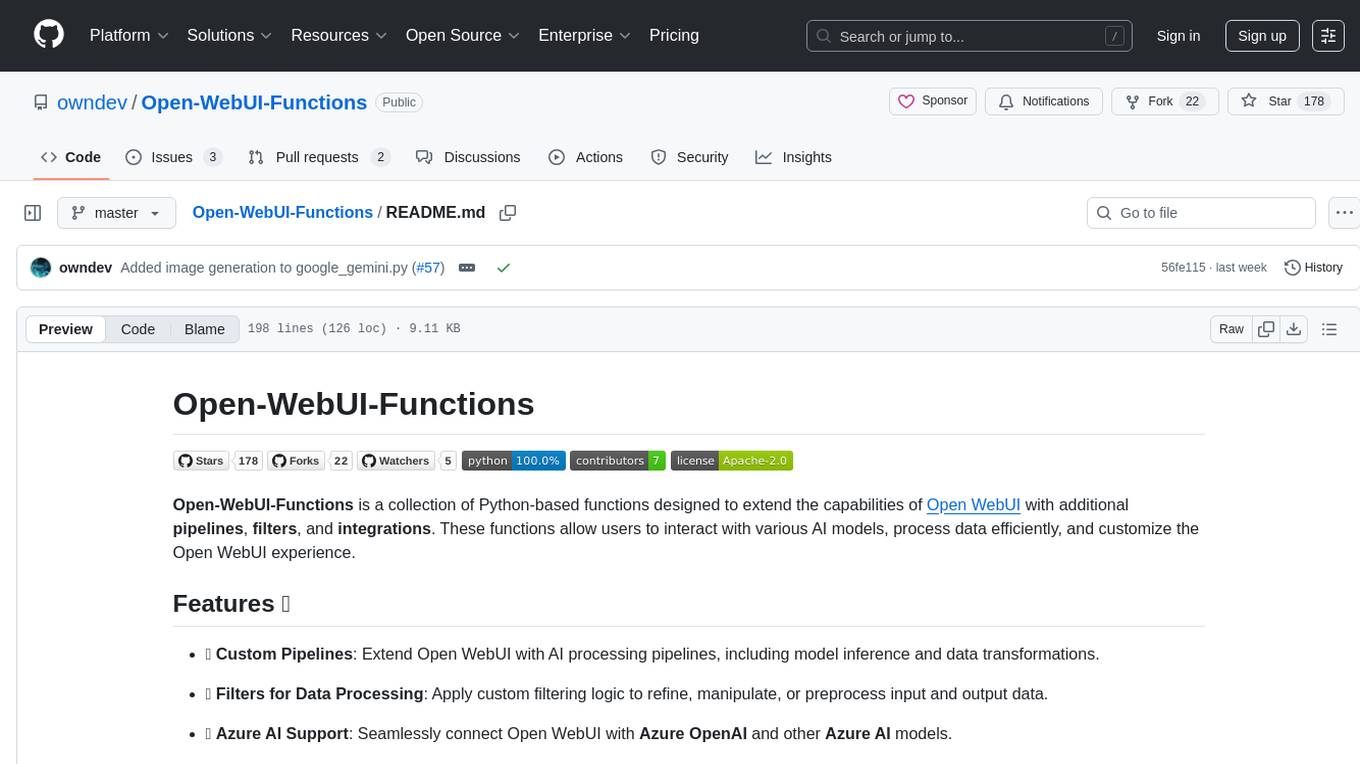Screen dimensions: 1360x764
Task: Open the Pricing page
Action: click(674, 35)
